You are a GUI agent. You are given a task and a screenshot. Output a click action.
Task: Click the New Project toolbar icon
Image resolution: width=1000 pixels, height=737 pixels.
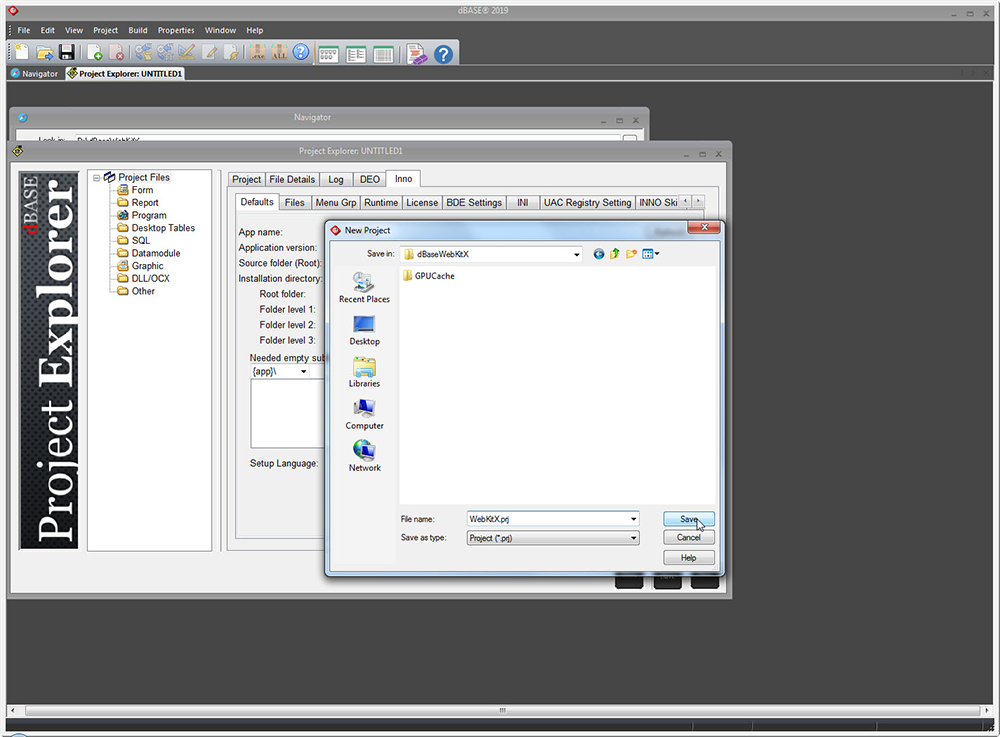(22, 52)
